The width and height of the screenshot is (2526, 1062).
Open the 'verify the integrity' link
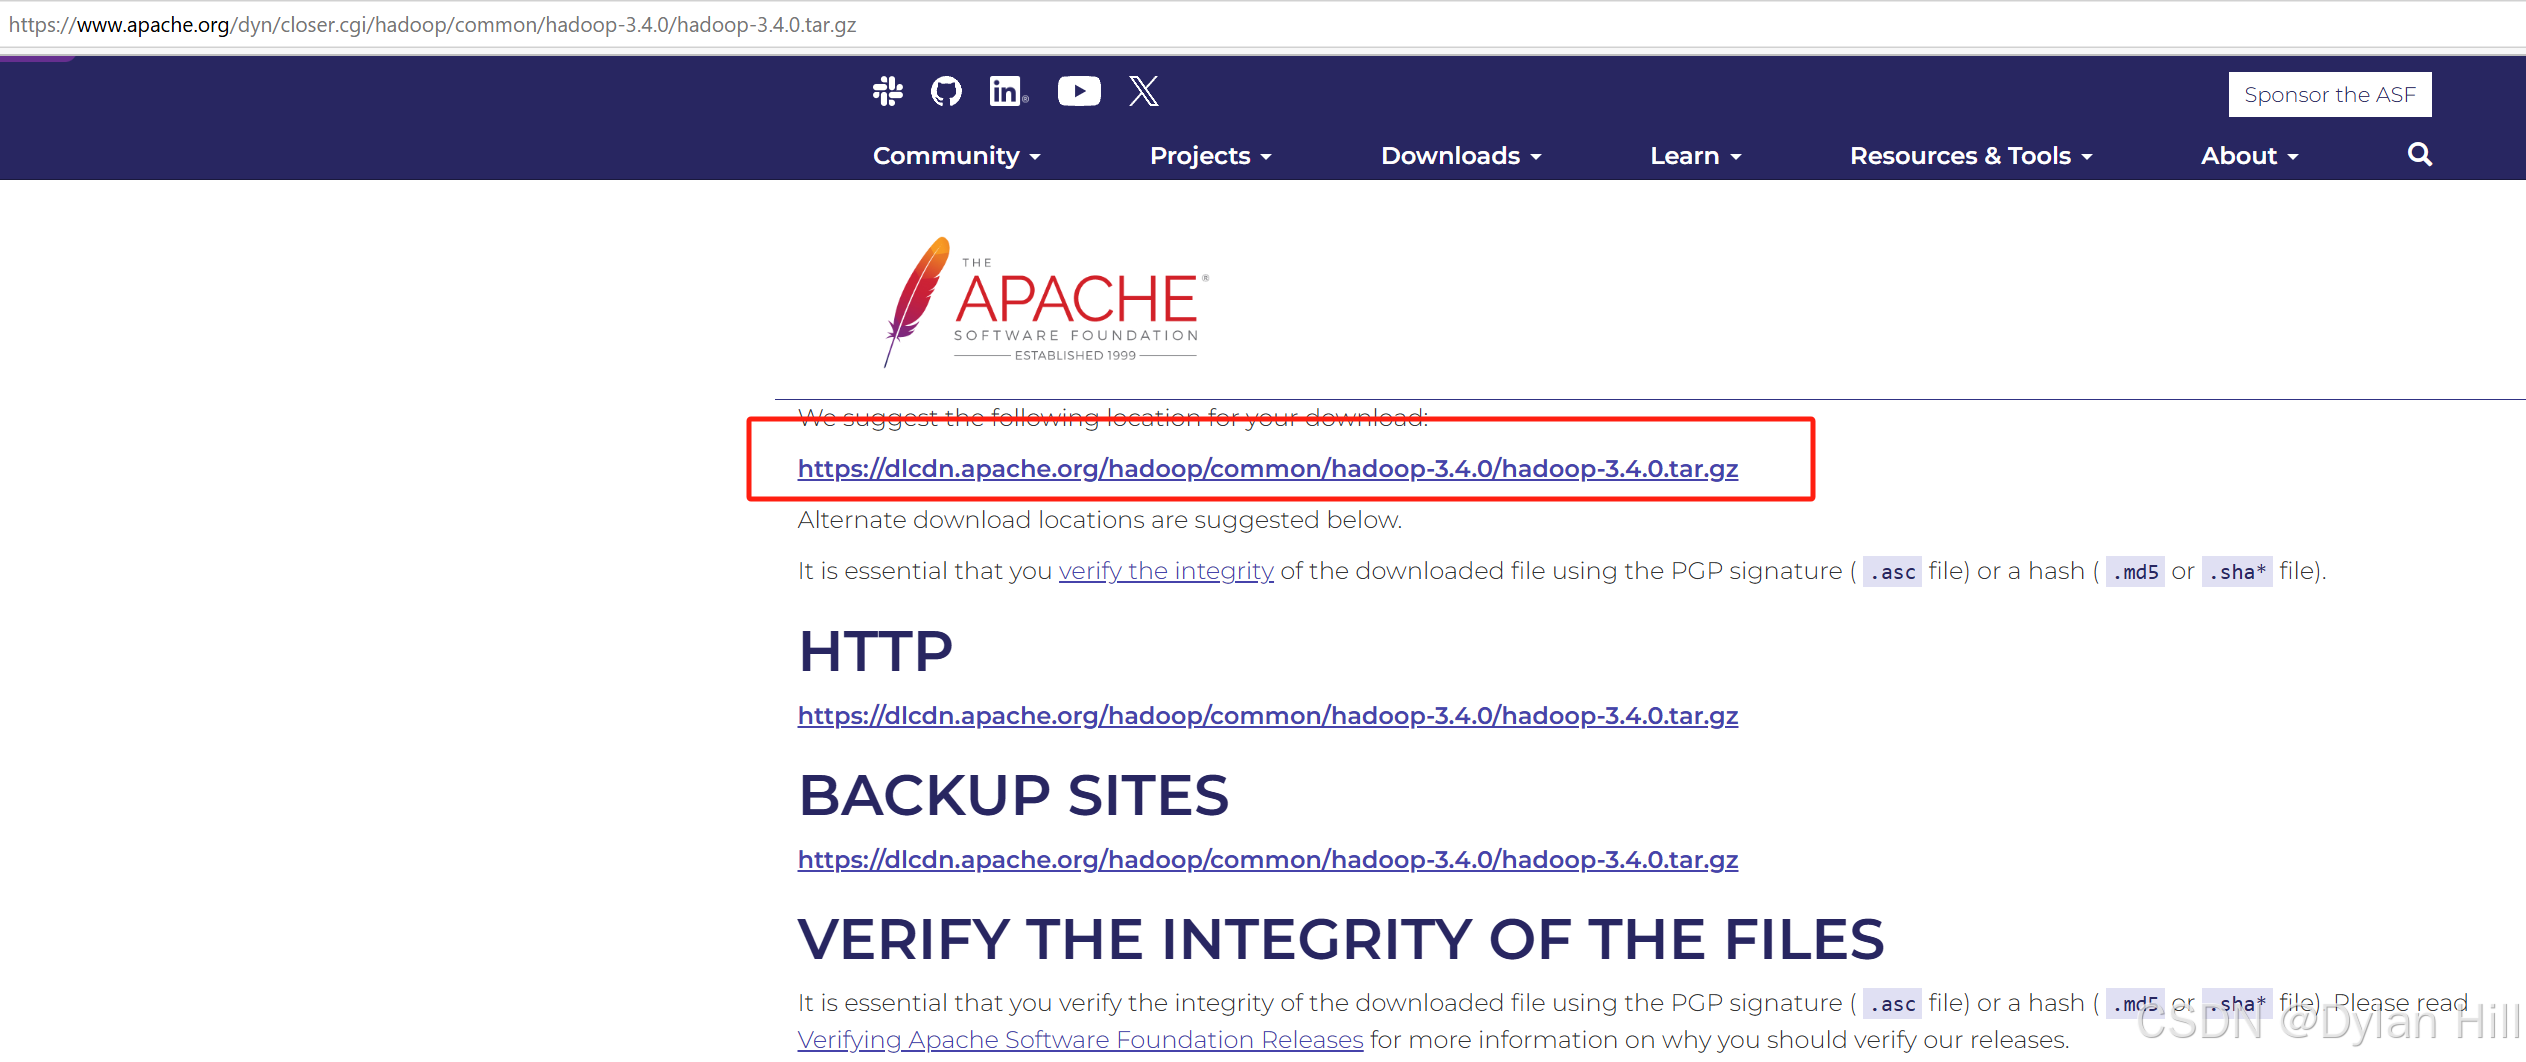(x=1166, y=571)
